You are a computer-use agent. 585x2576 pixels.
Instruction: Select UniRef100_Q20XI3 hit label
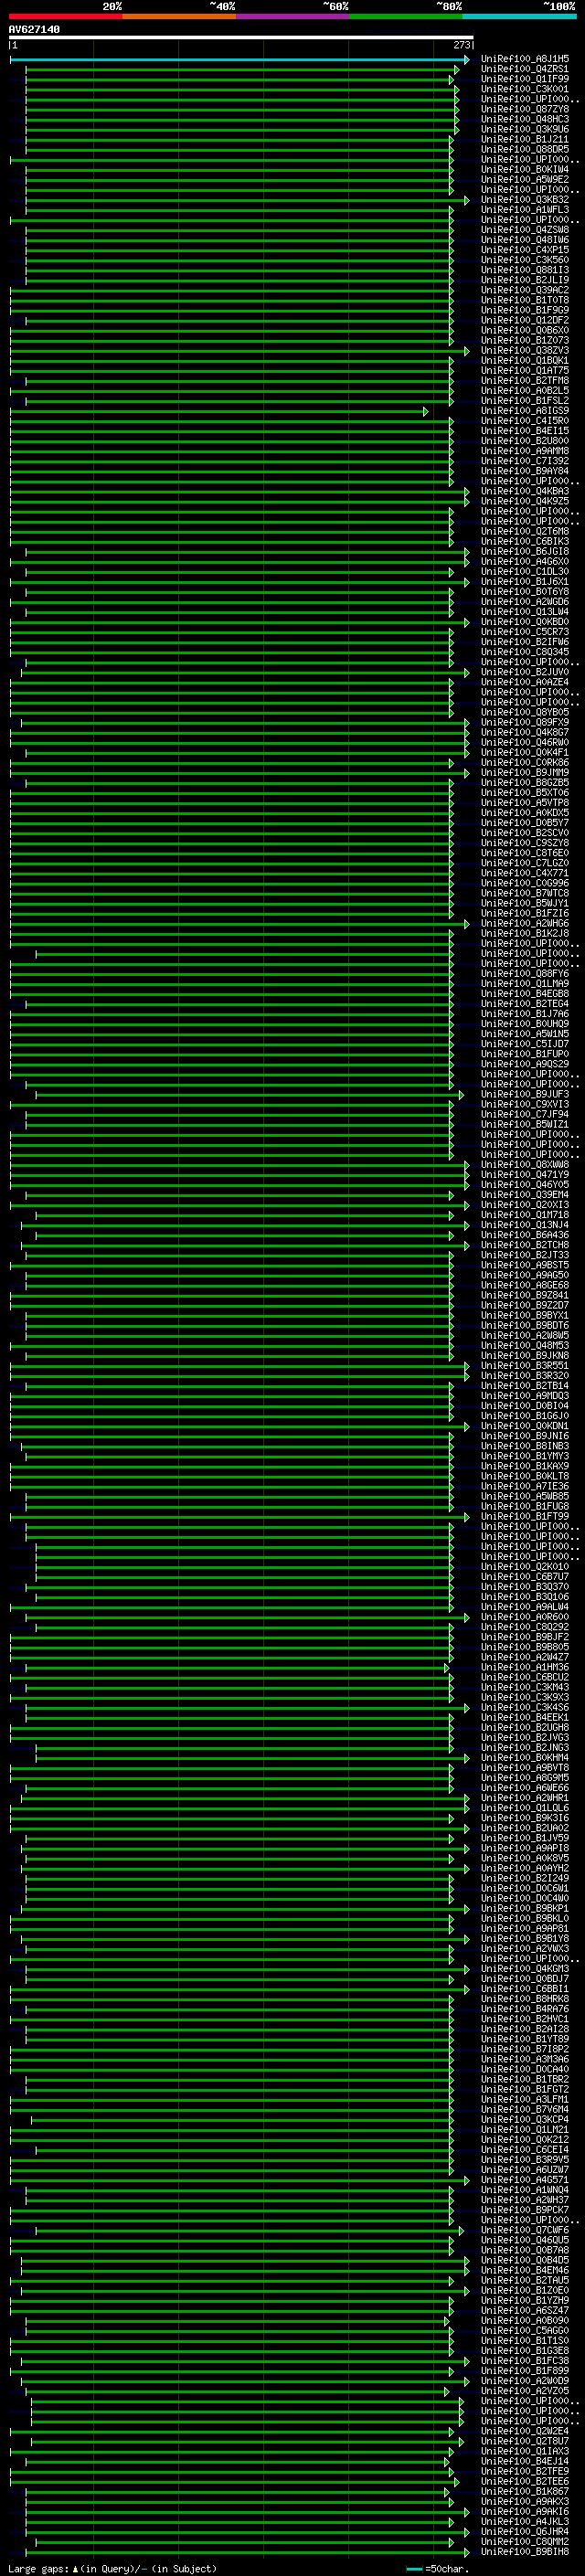(525, 1205)
